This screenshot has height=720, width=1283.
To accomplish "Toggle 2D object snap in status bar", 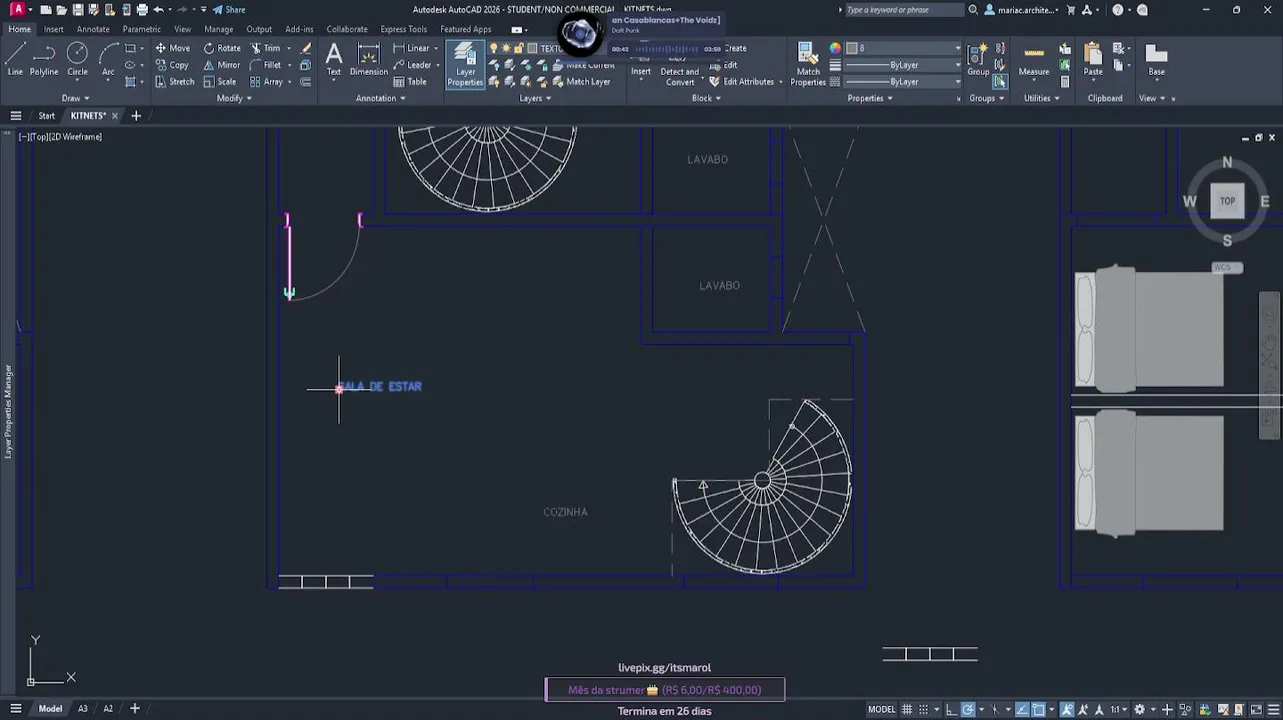I will (1039, 709).
